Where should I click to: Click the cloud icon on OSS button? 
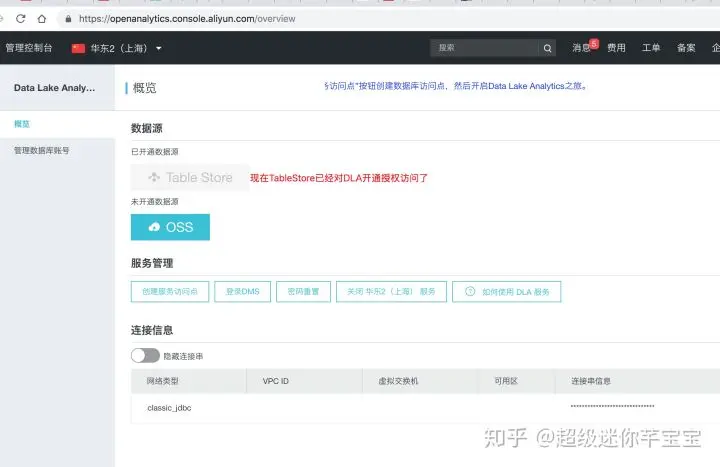[x=154, y=227]
